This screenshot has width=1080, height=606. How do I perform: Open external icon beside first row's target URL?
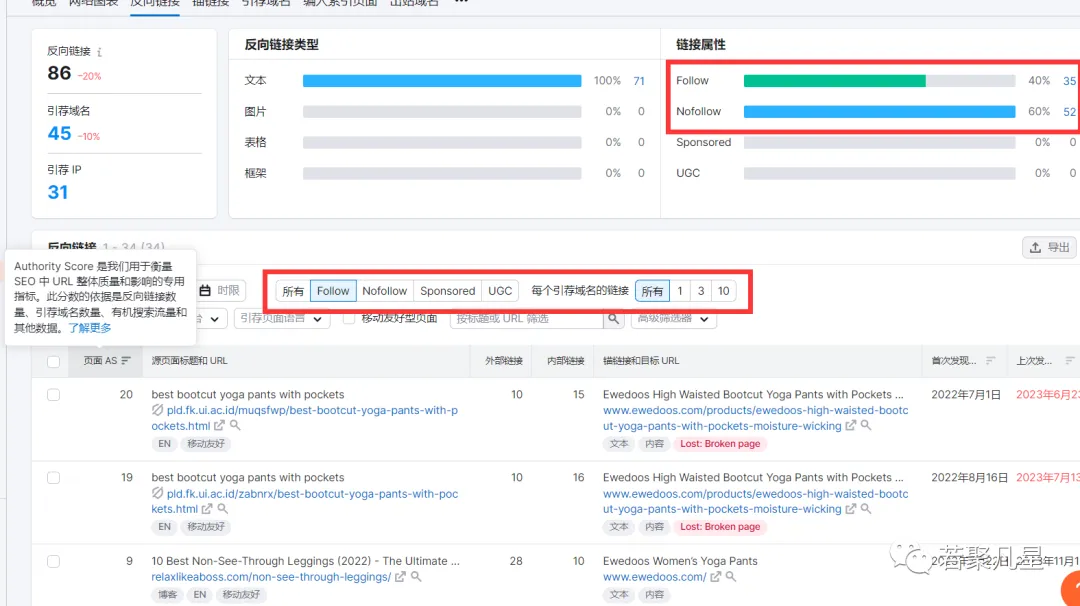[x=851, y=426]
